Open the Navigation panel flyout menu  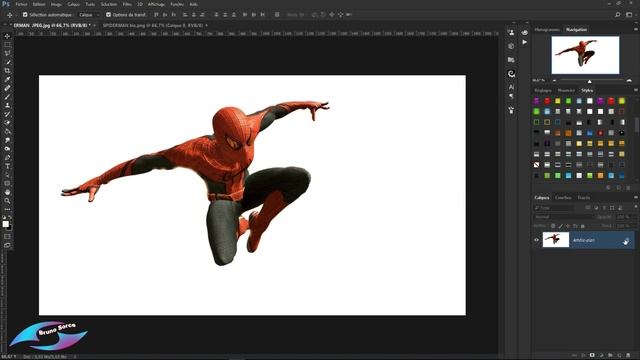point(635,29)
